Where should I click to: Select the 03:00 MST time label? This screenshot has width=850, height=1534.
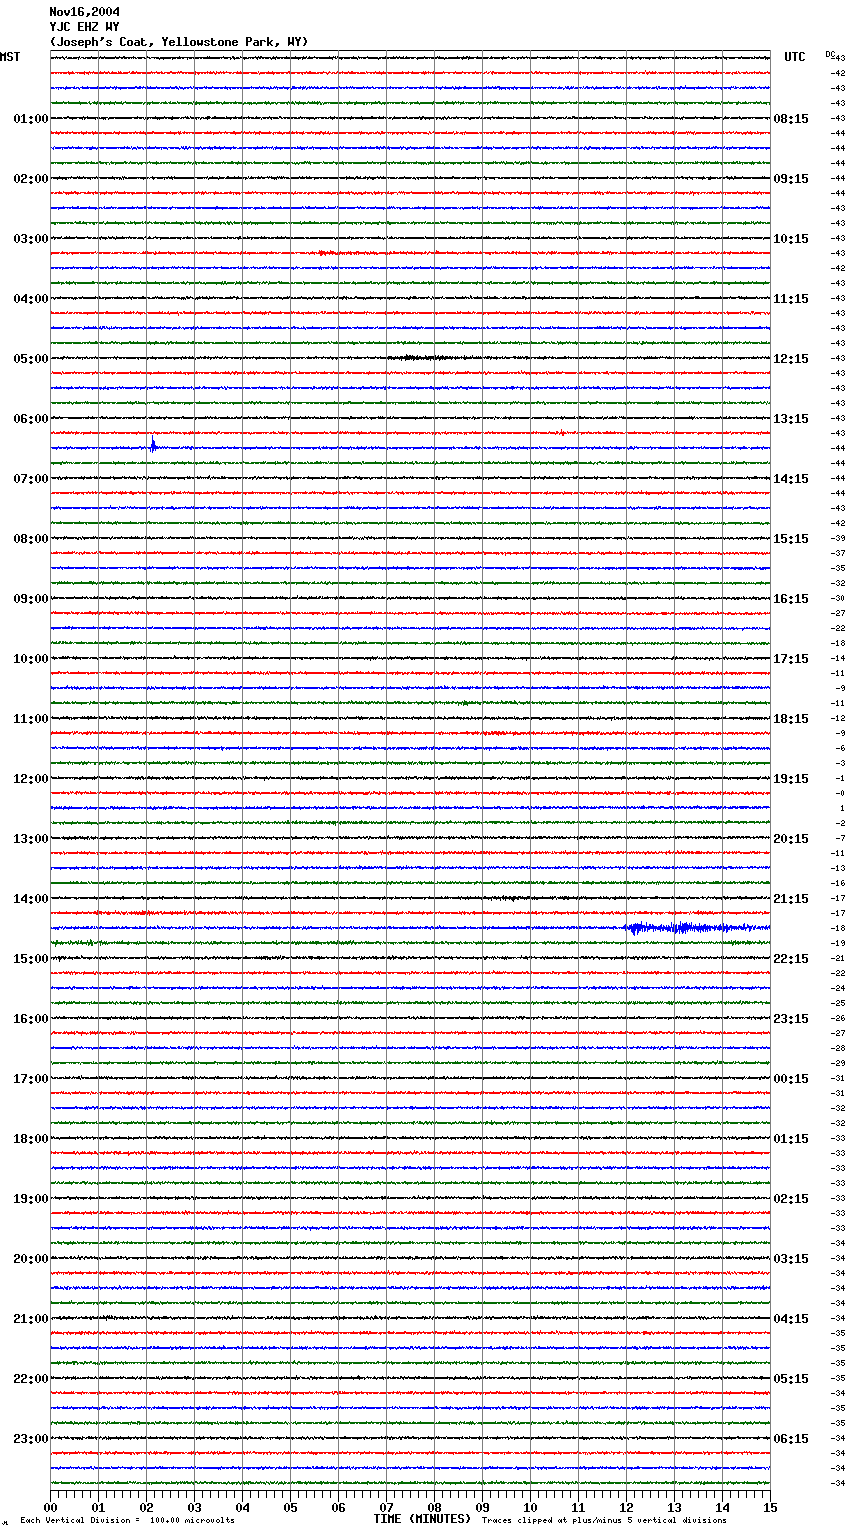pos(31,239)
